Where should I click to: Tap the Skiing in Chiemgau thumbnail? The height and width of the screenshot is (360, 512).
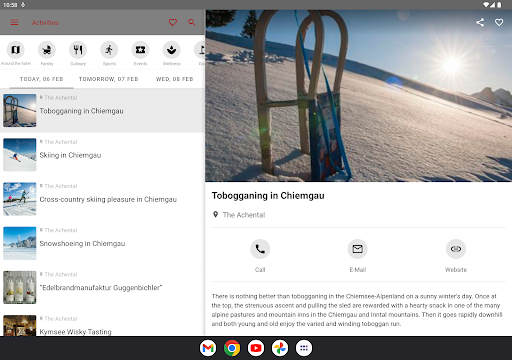pyautogui.click(x=20, y=155)
